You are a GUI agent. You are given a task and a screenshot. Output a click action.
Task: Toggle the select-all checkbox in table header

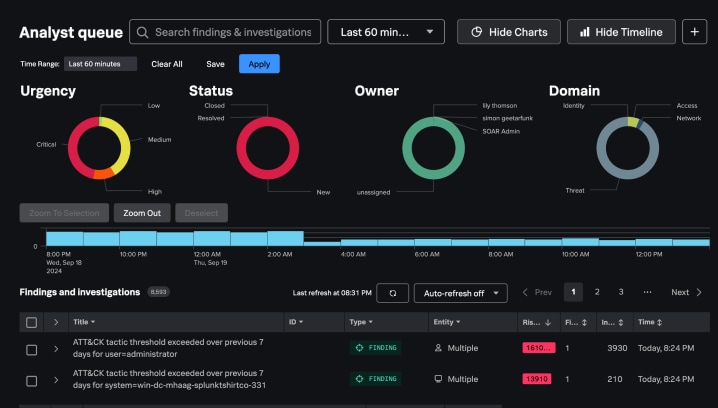tap(31, 323)
